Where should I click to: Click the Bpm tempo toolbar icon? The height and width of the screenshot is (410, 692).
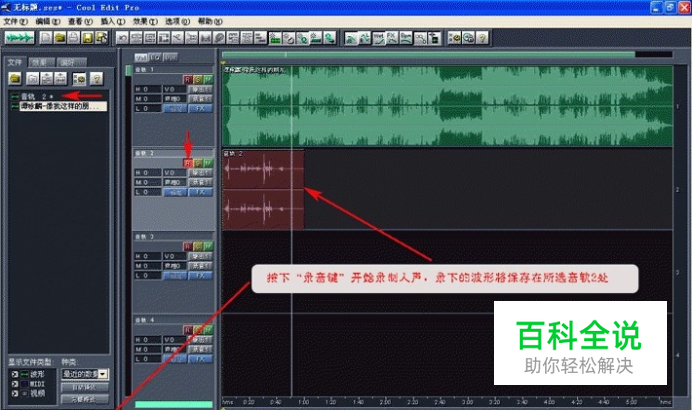point(406,38)
